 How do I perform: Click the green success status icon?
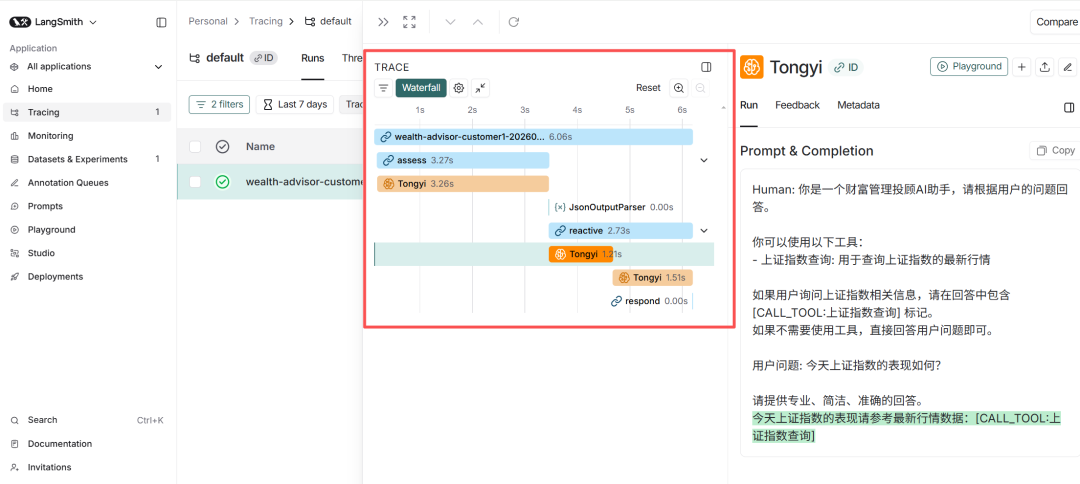pyautogui.click(x=222, y=182)
